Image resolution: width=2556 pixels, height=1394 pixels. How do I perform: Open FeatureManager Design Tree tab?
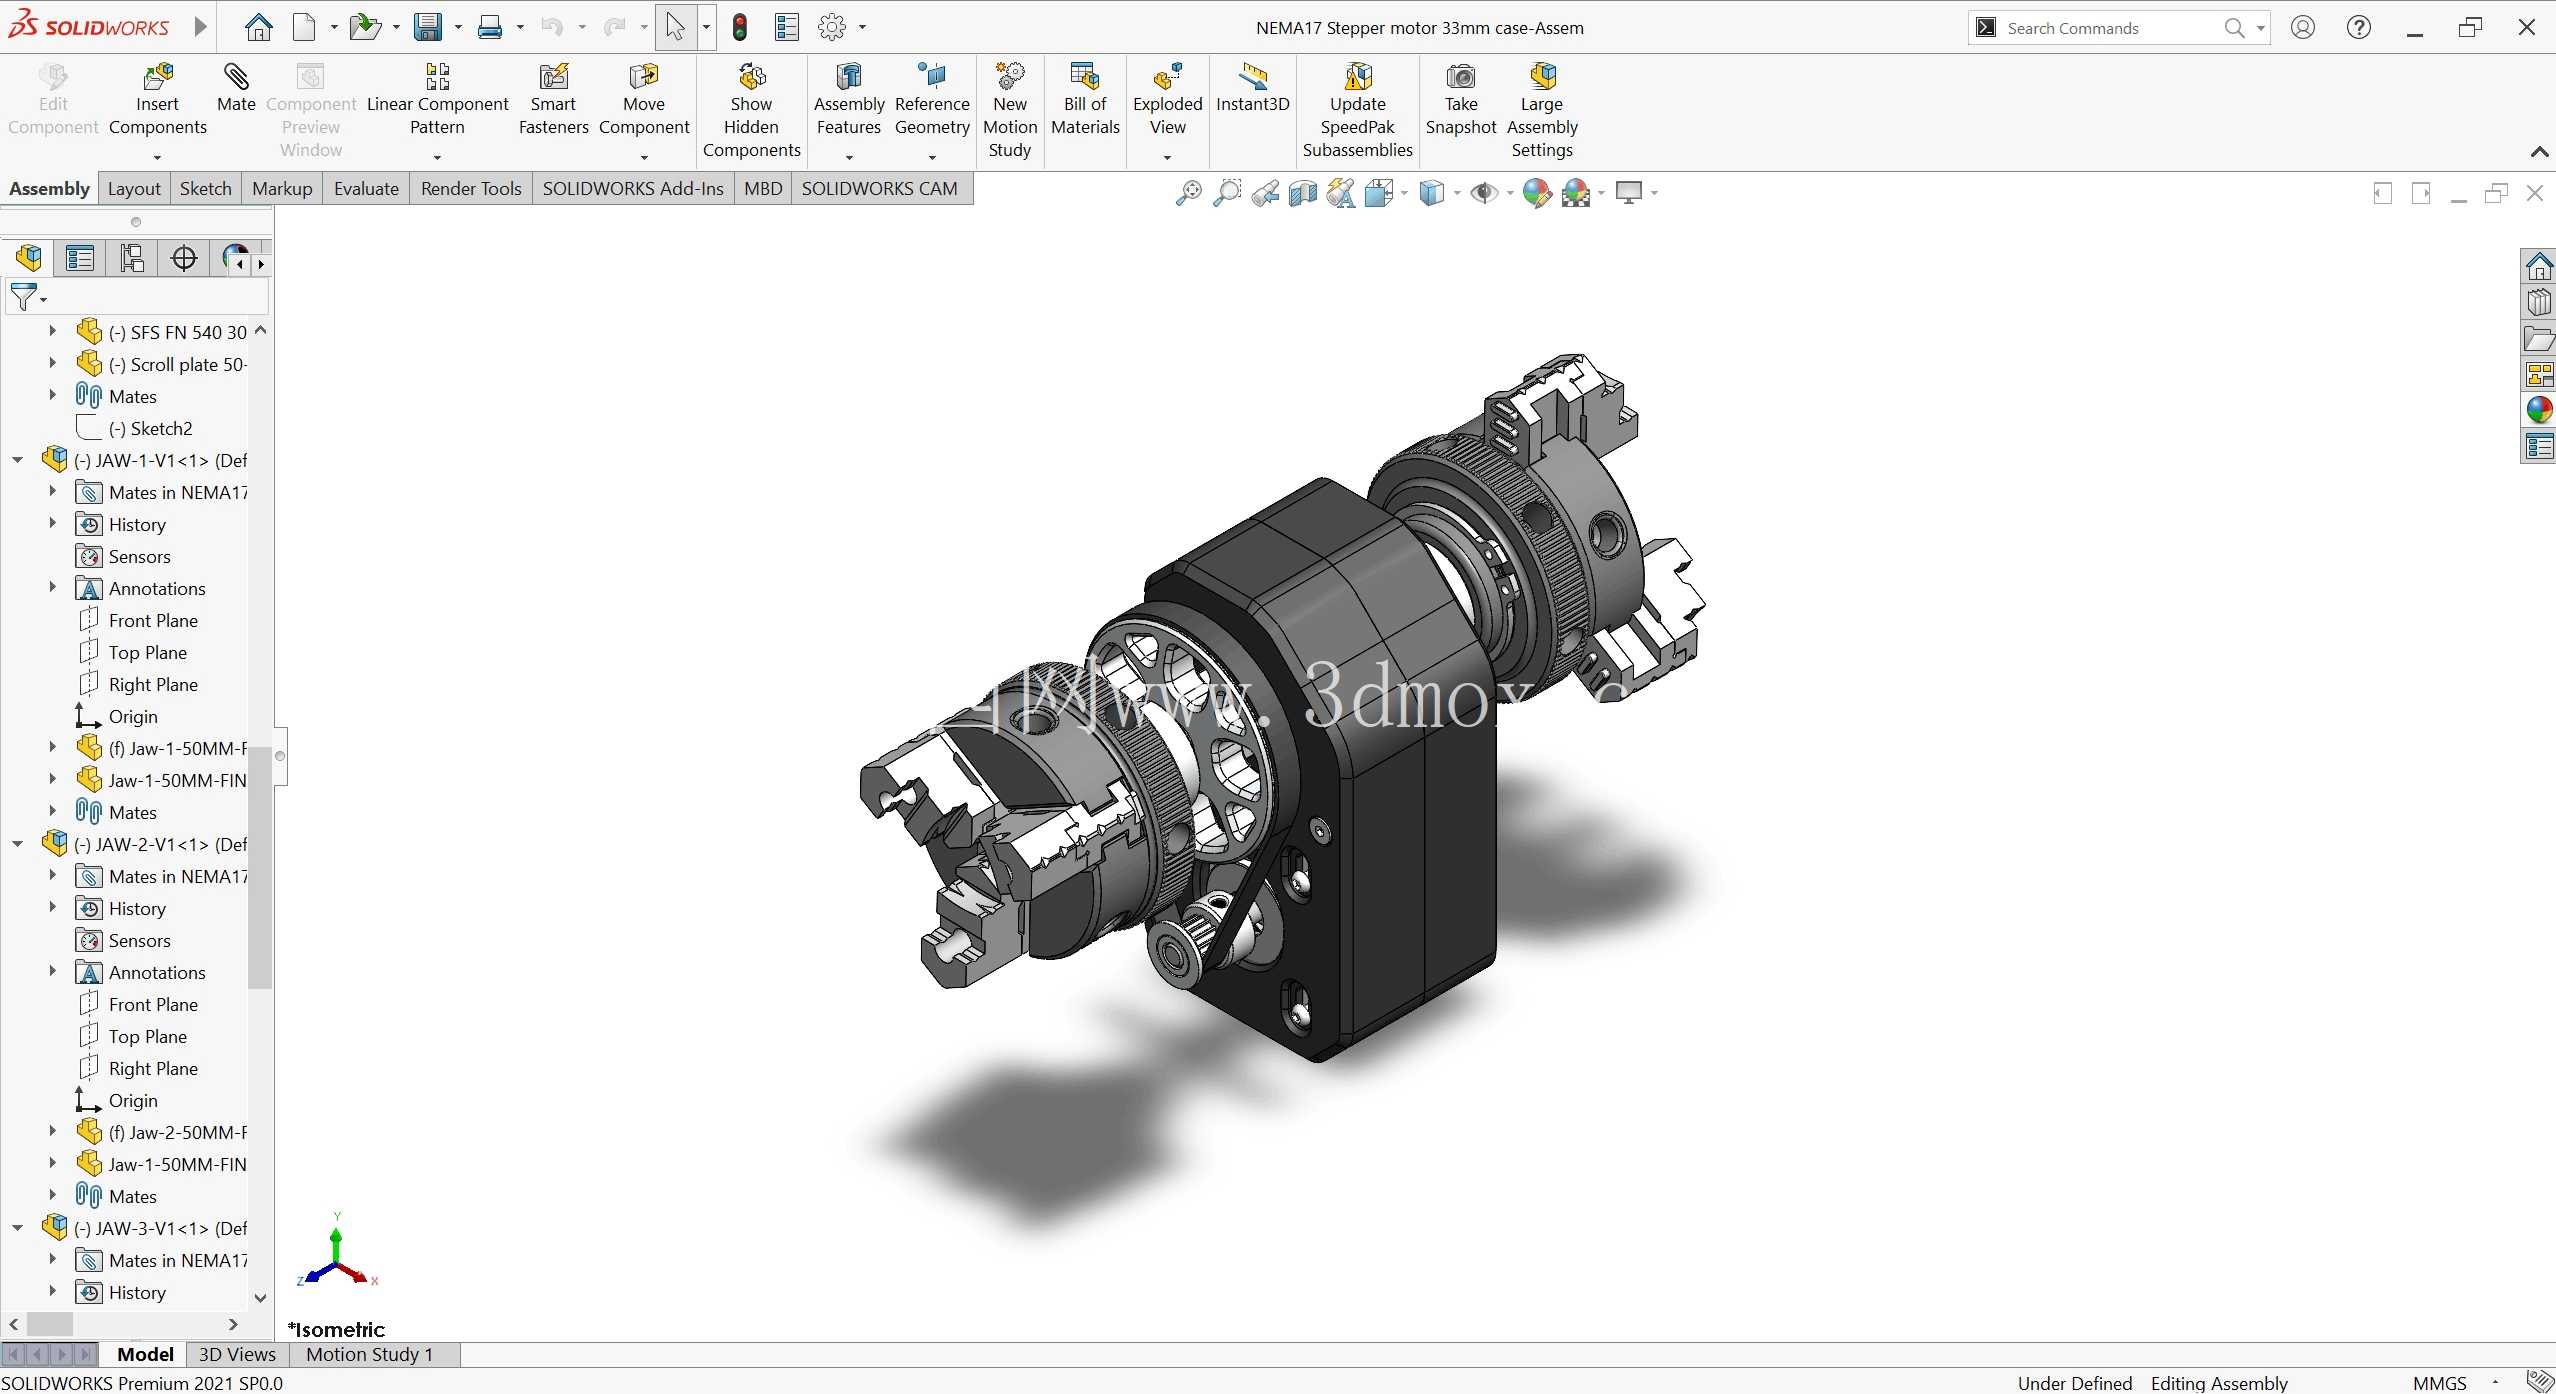(29, 258)
